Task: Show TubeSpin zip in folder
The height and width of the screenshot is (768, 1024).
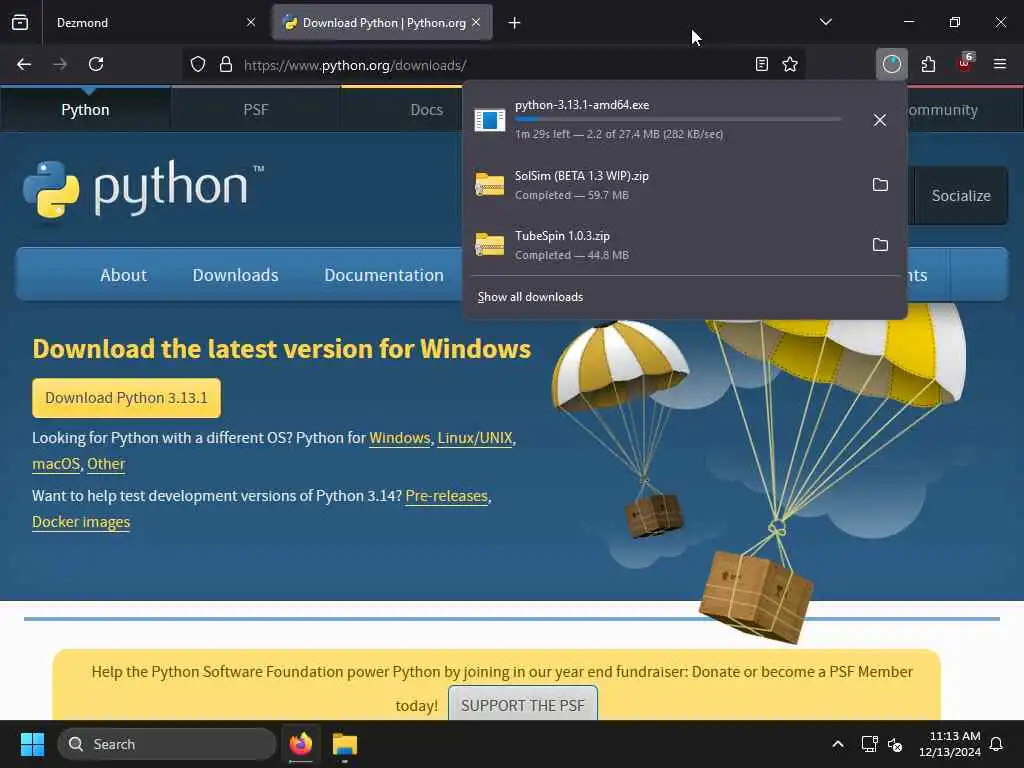Action: (880, 245)
